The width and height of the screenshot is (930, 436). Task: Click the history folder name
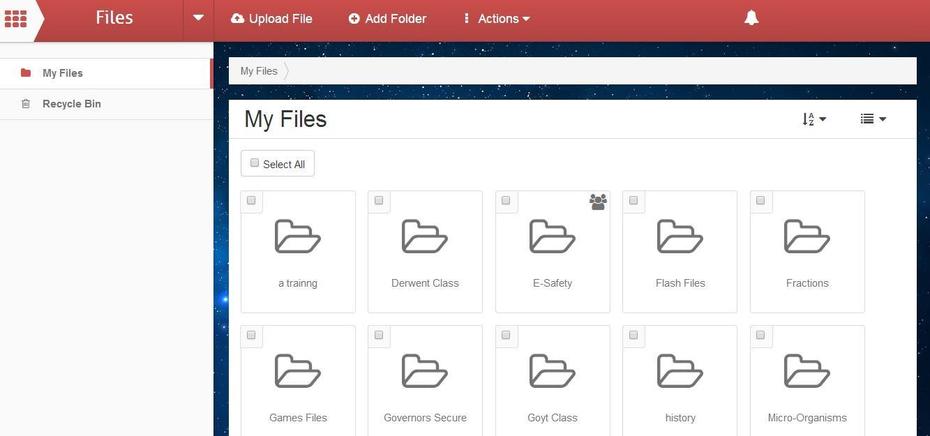pos(680,418)
